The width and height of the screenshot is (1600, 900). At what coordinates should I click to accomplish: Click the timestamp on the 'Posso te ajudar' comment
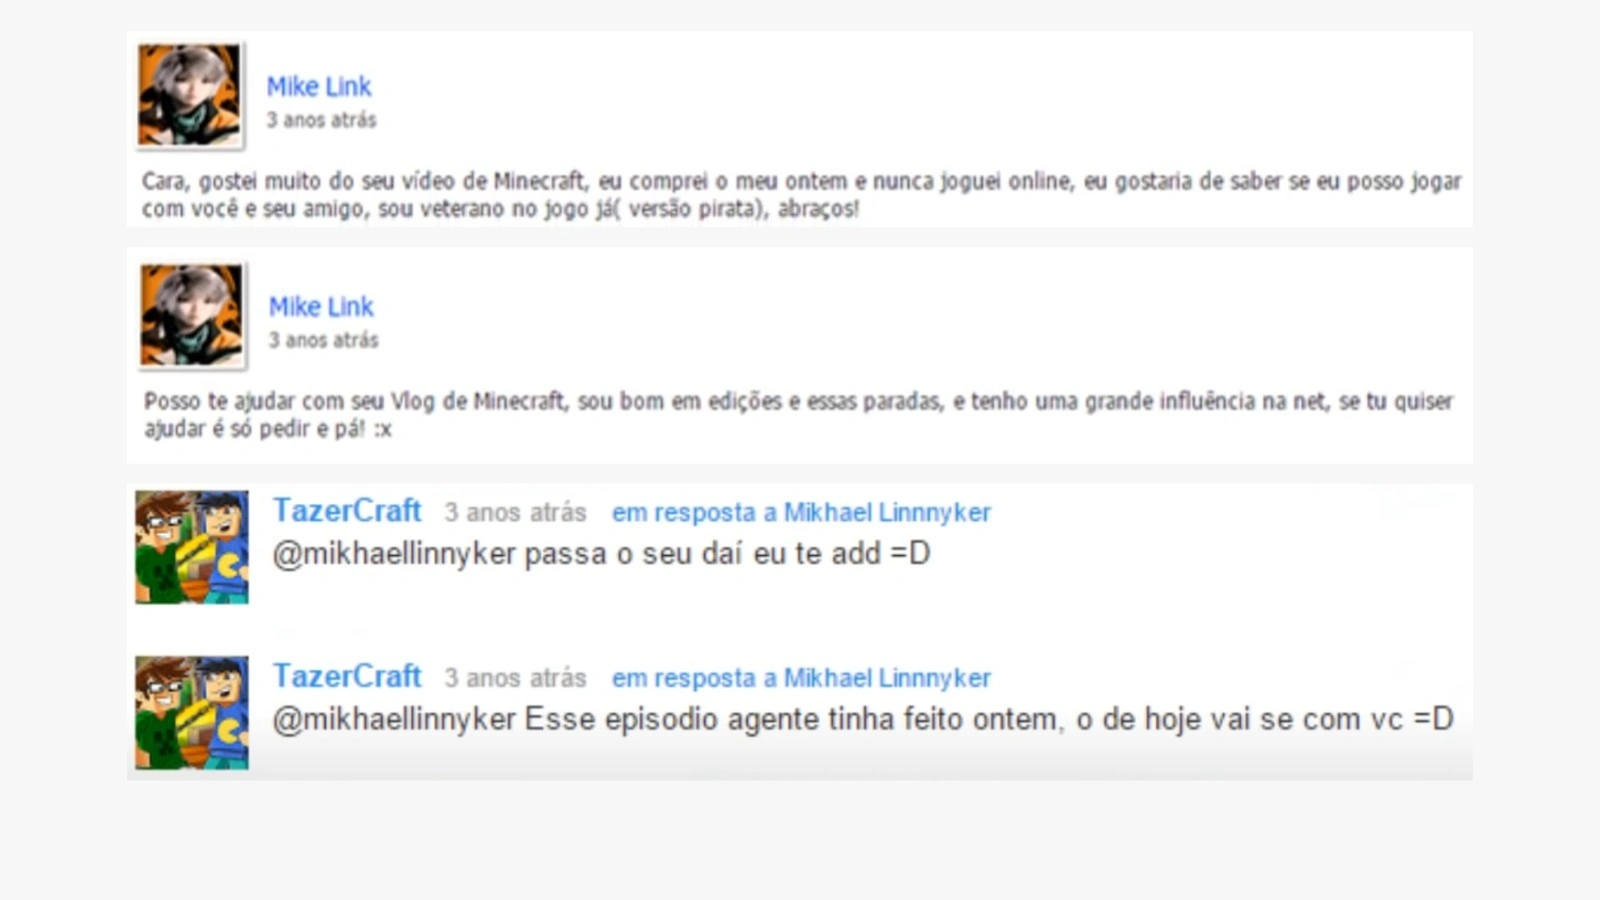click(x=323, y=340)
